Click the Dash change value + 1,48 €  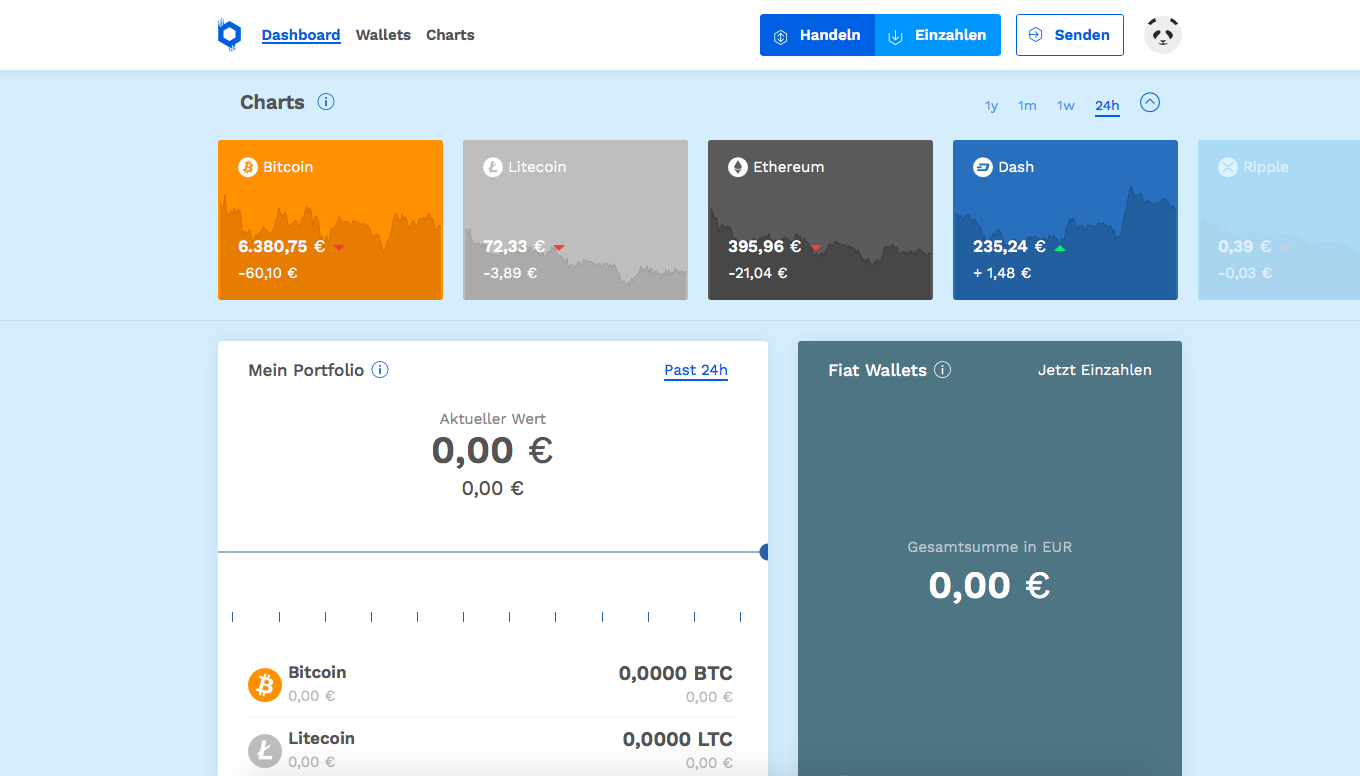tap(1002, 273)
